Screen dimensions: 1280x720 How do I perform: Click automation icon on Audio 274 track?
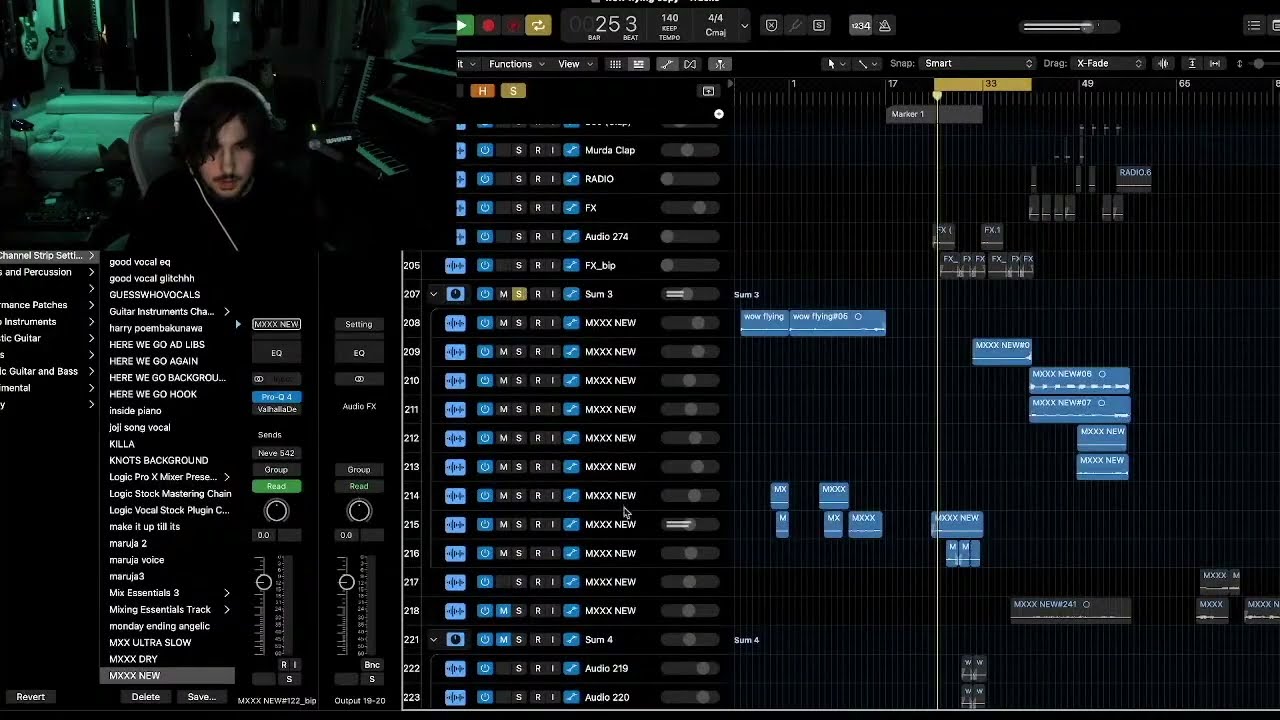click(571, 237)
